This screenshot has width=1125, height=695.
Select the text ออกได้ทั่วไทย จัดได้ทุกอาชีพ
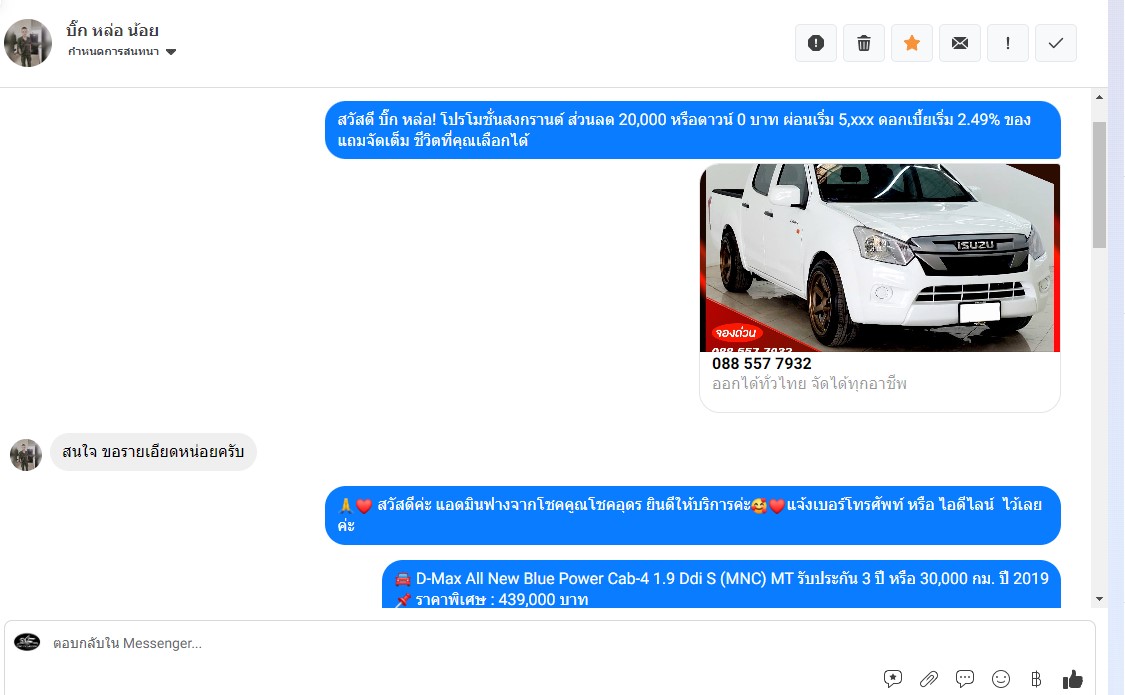[809, 384]
